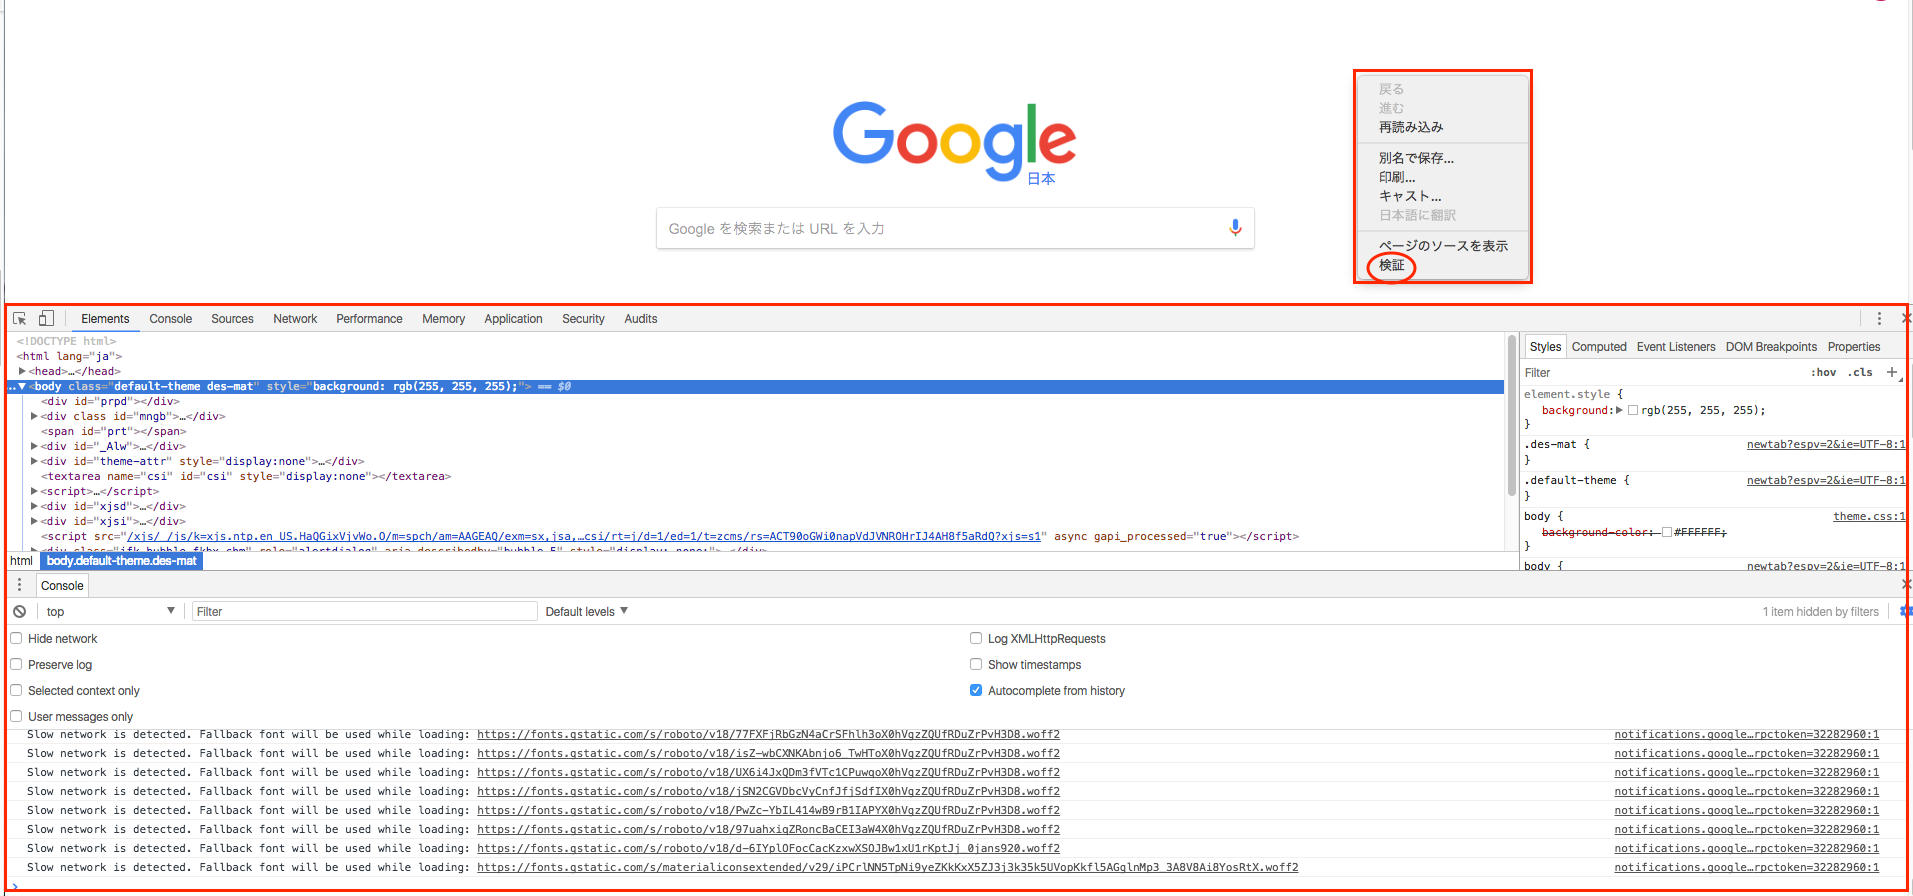
Task: Expand the div id mngb node
Action: coord(34,416)
